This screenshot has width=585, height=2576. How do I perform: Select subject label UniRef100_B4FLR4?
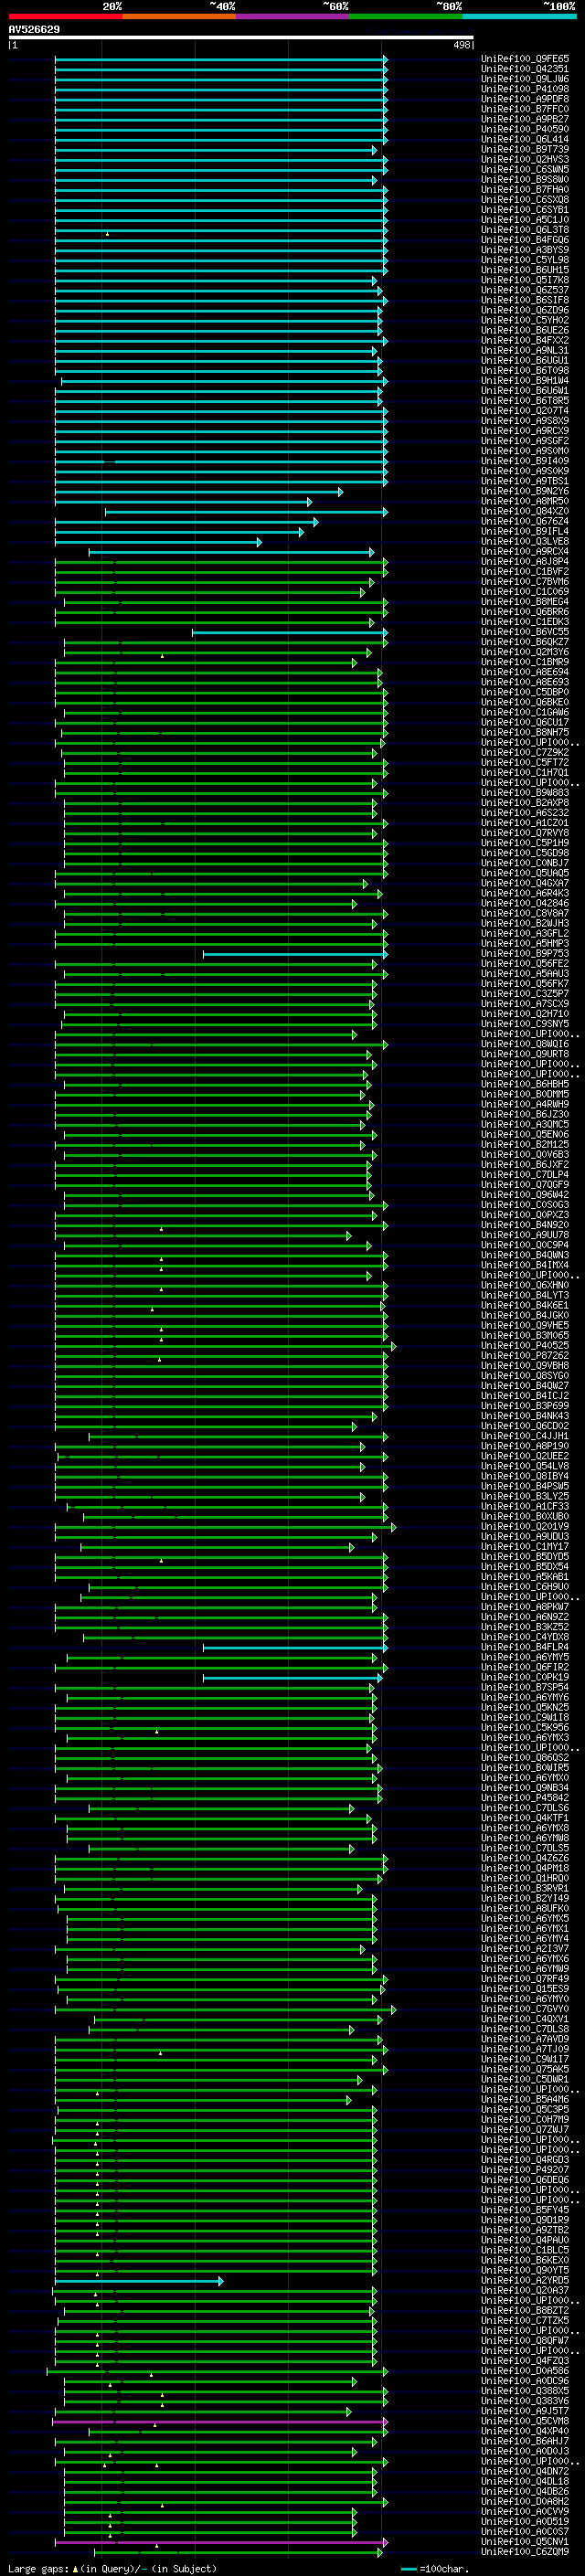click(x=525, y=1648)
